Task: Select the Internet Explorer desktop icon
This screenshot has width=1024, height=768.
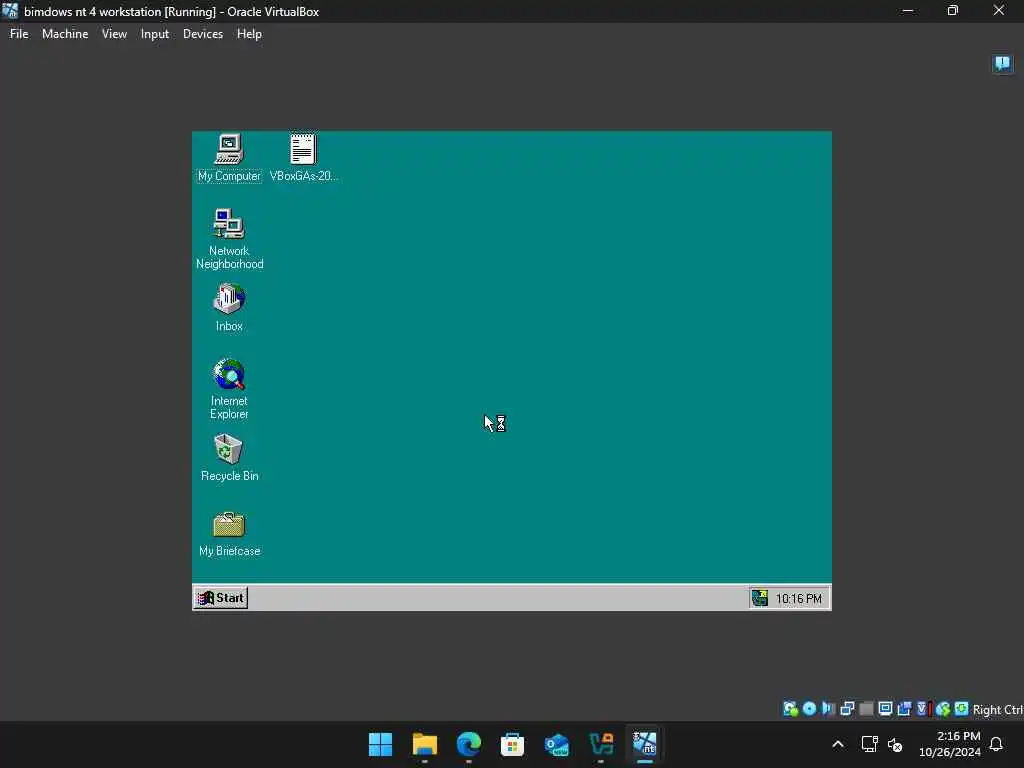Action: (x=229, y=389)
